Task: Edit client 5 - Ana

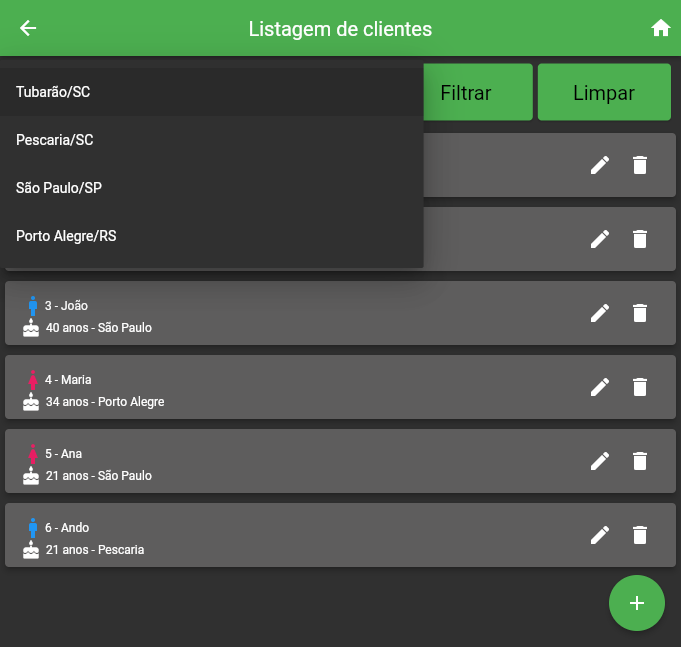Action: (x=600, y=461)
